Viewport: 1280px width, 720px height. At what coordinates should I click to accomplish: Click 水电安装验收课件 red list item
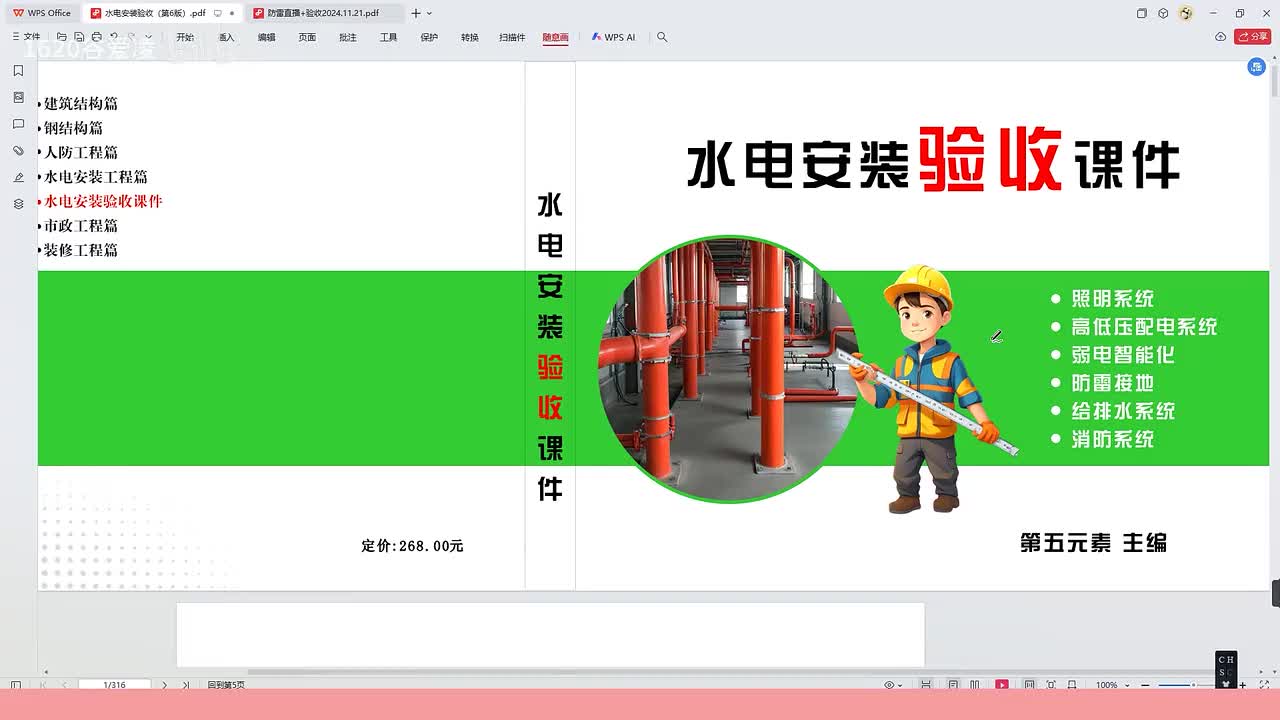click(x=103, y=201)
